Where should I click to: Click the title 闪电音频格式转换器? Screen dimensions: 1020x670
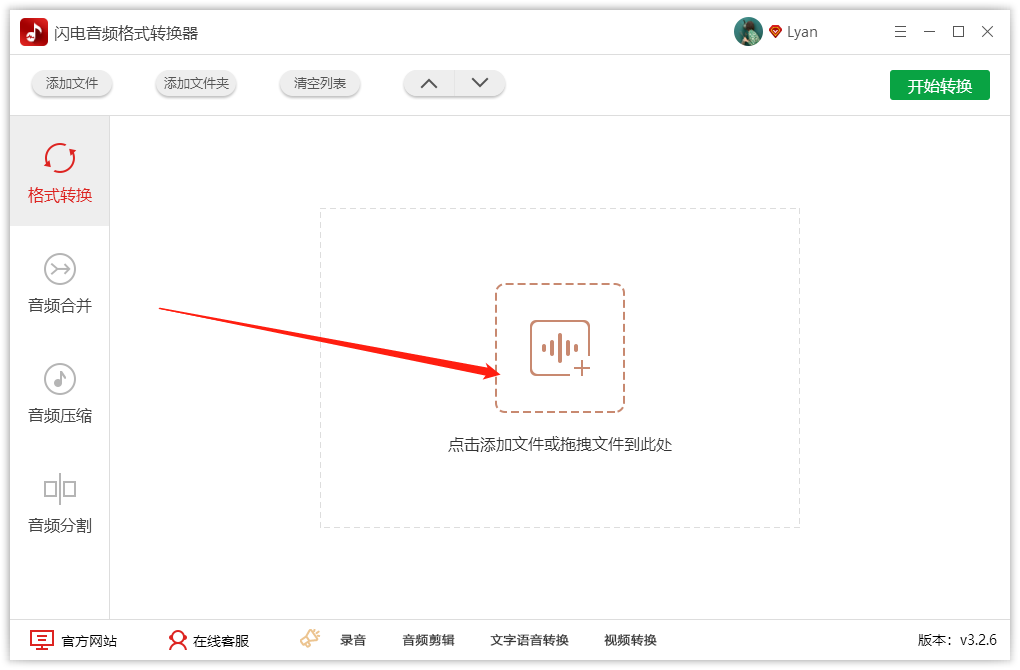pyautogui.click(x=126, y=33)
